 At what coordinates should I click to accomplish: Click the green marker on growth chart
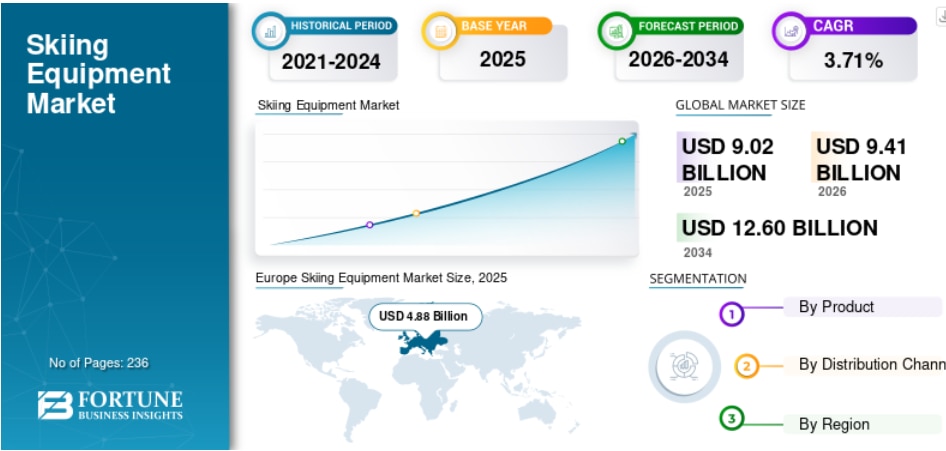click(622, 141)
